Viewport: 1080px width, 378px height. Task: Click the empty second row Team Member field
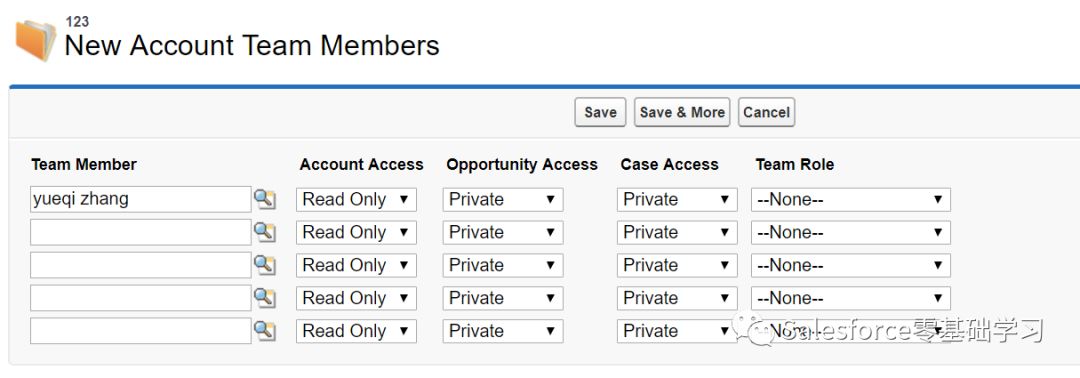(x=141, y=232)
